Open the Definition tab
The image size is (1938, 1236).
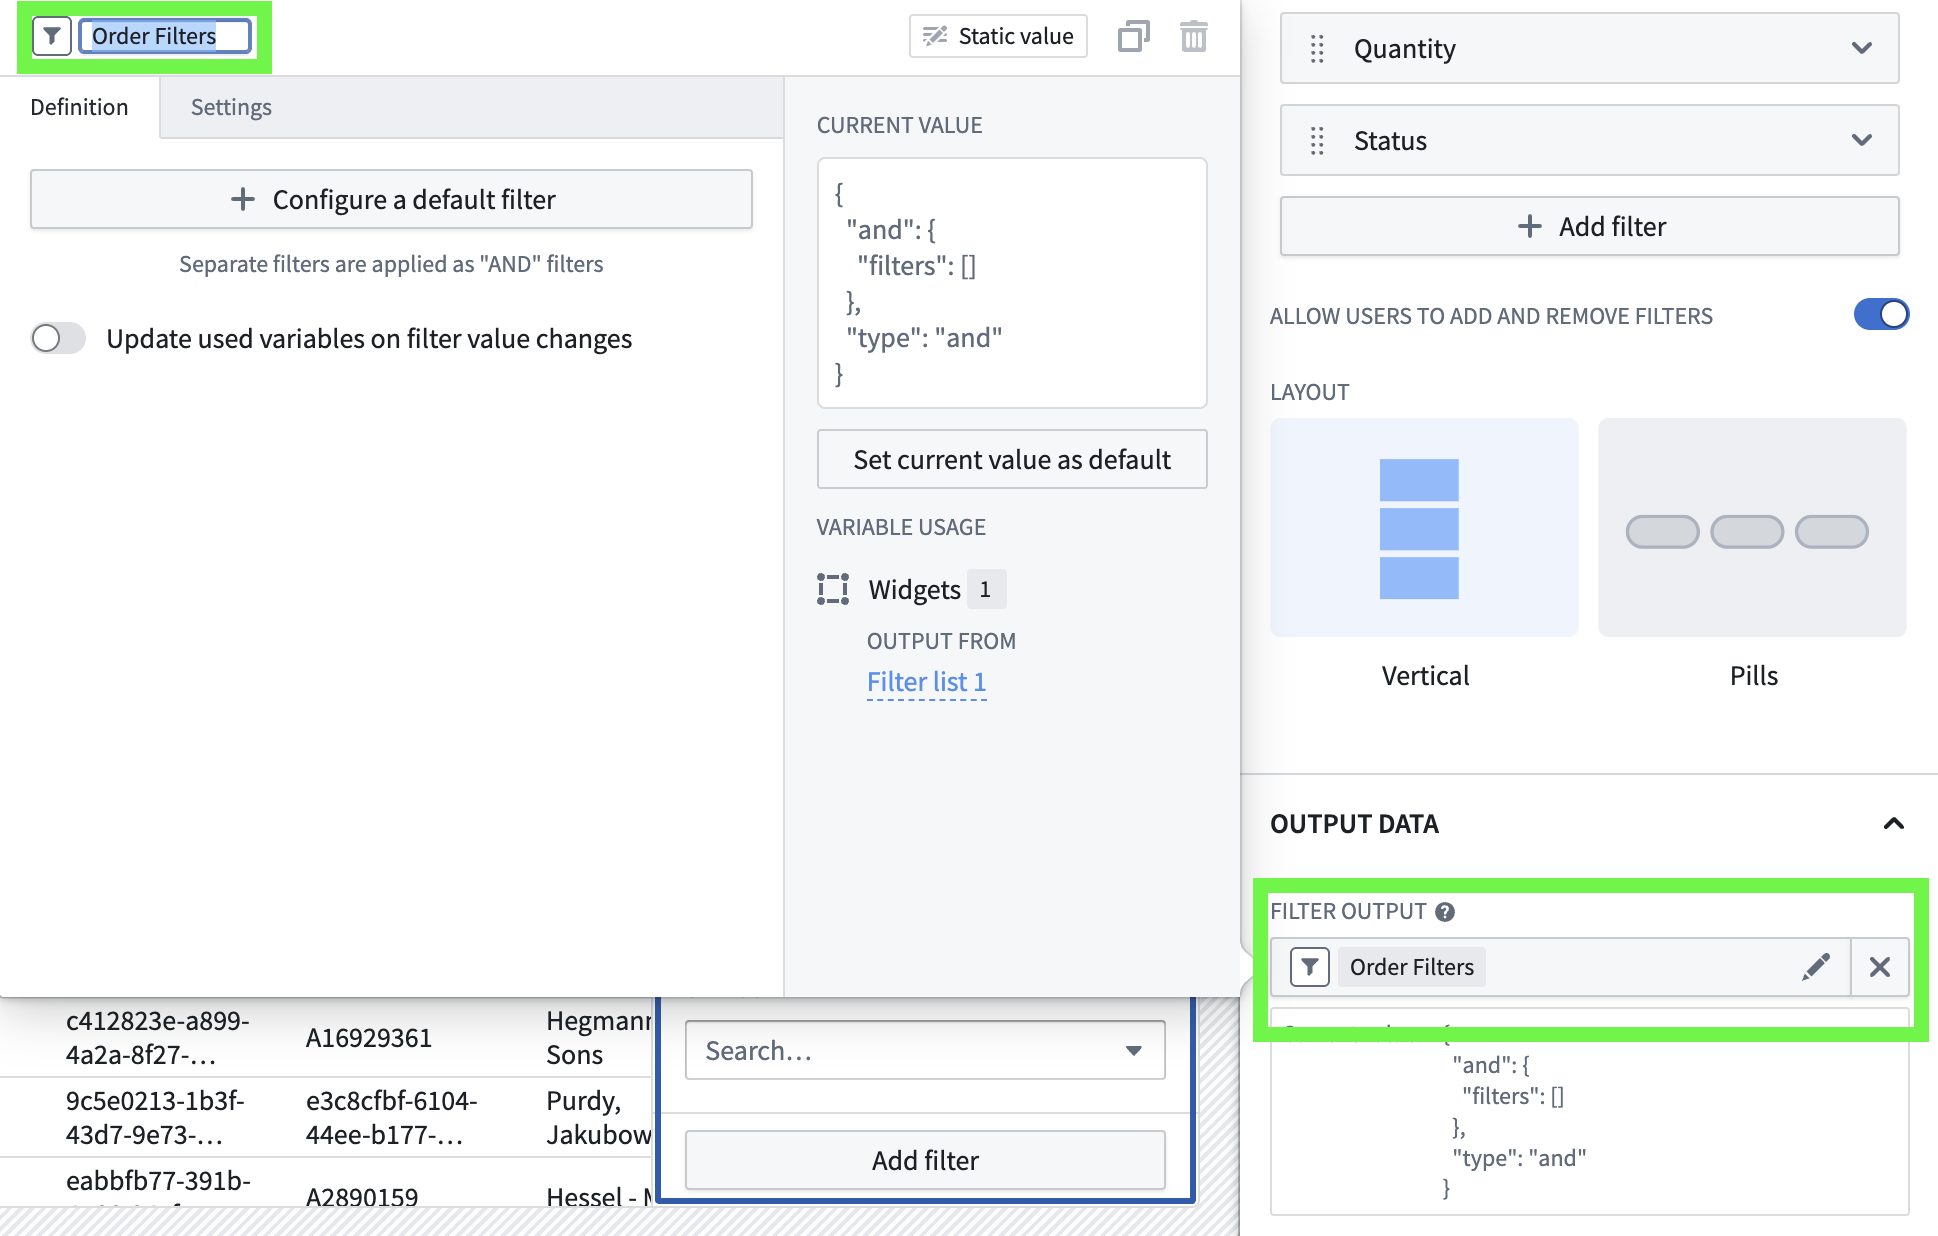coord(79,108)
